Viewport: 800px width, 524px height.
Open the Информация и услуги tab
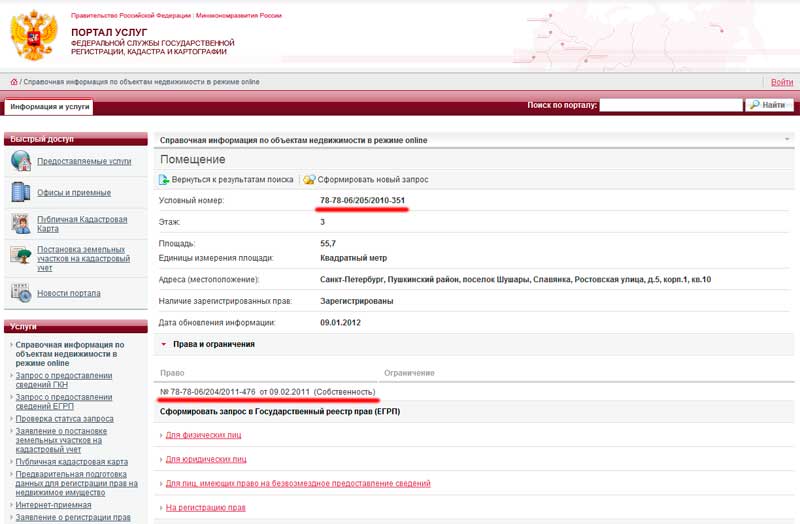pyautogui.click(x=50, y=106)
